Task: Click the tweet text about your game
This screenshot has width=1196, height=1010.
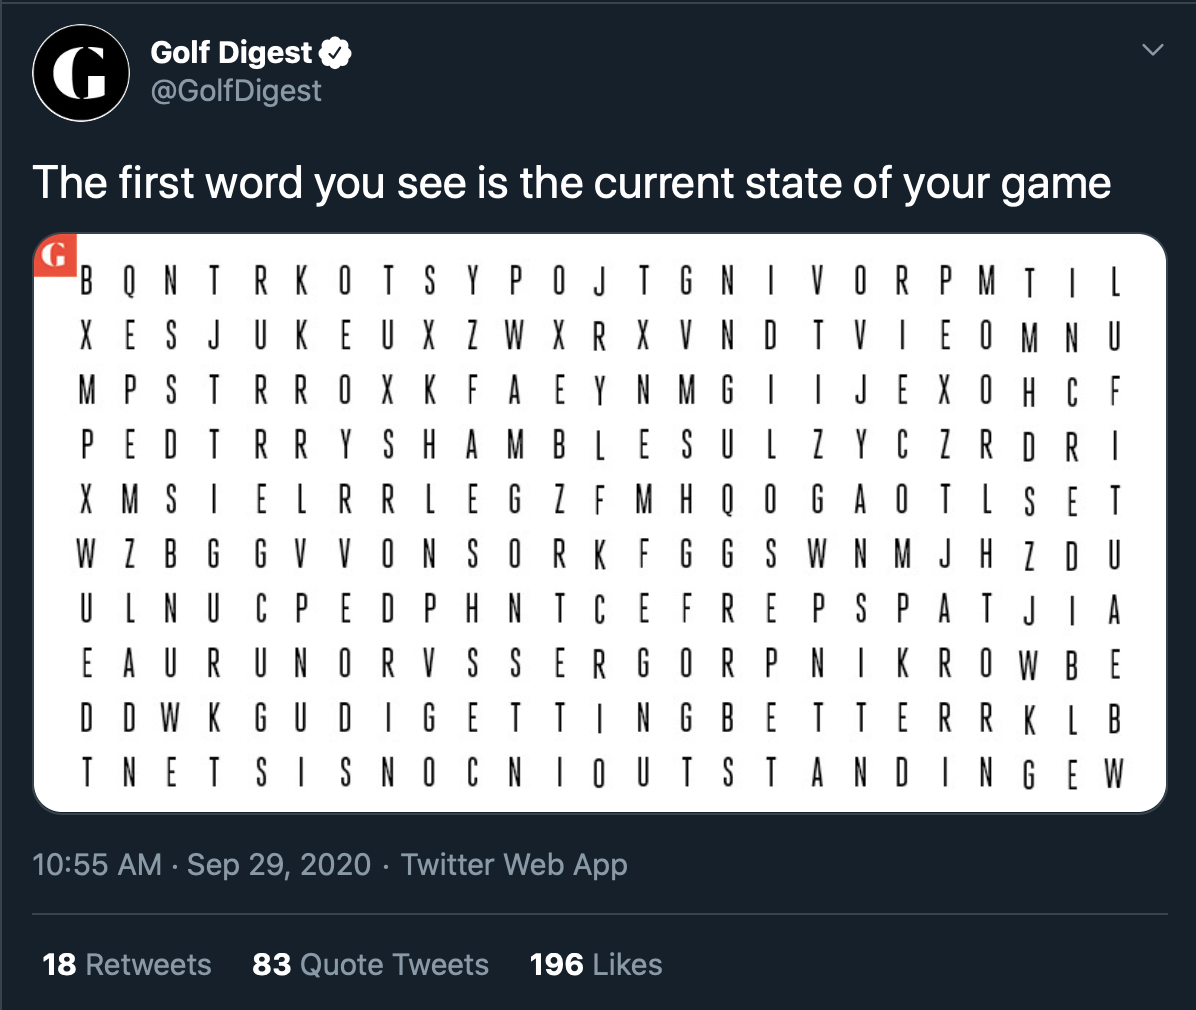Action: [x=571, y=183]
